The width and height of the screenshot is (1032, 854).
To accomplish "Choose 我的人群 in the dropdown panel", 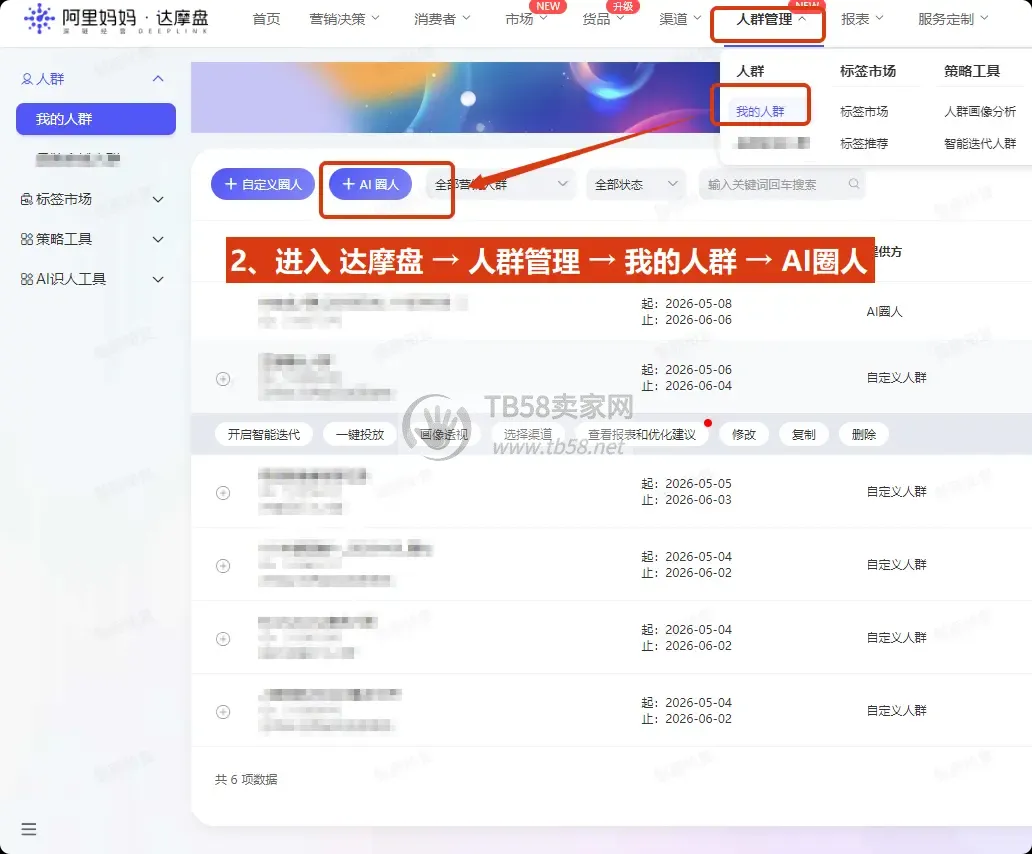I will [760, 112].
